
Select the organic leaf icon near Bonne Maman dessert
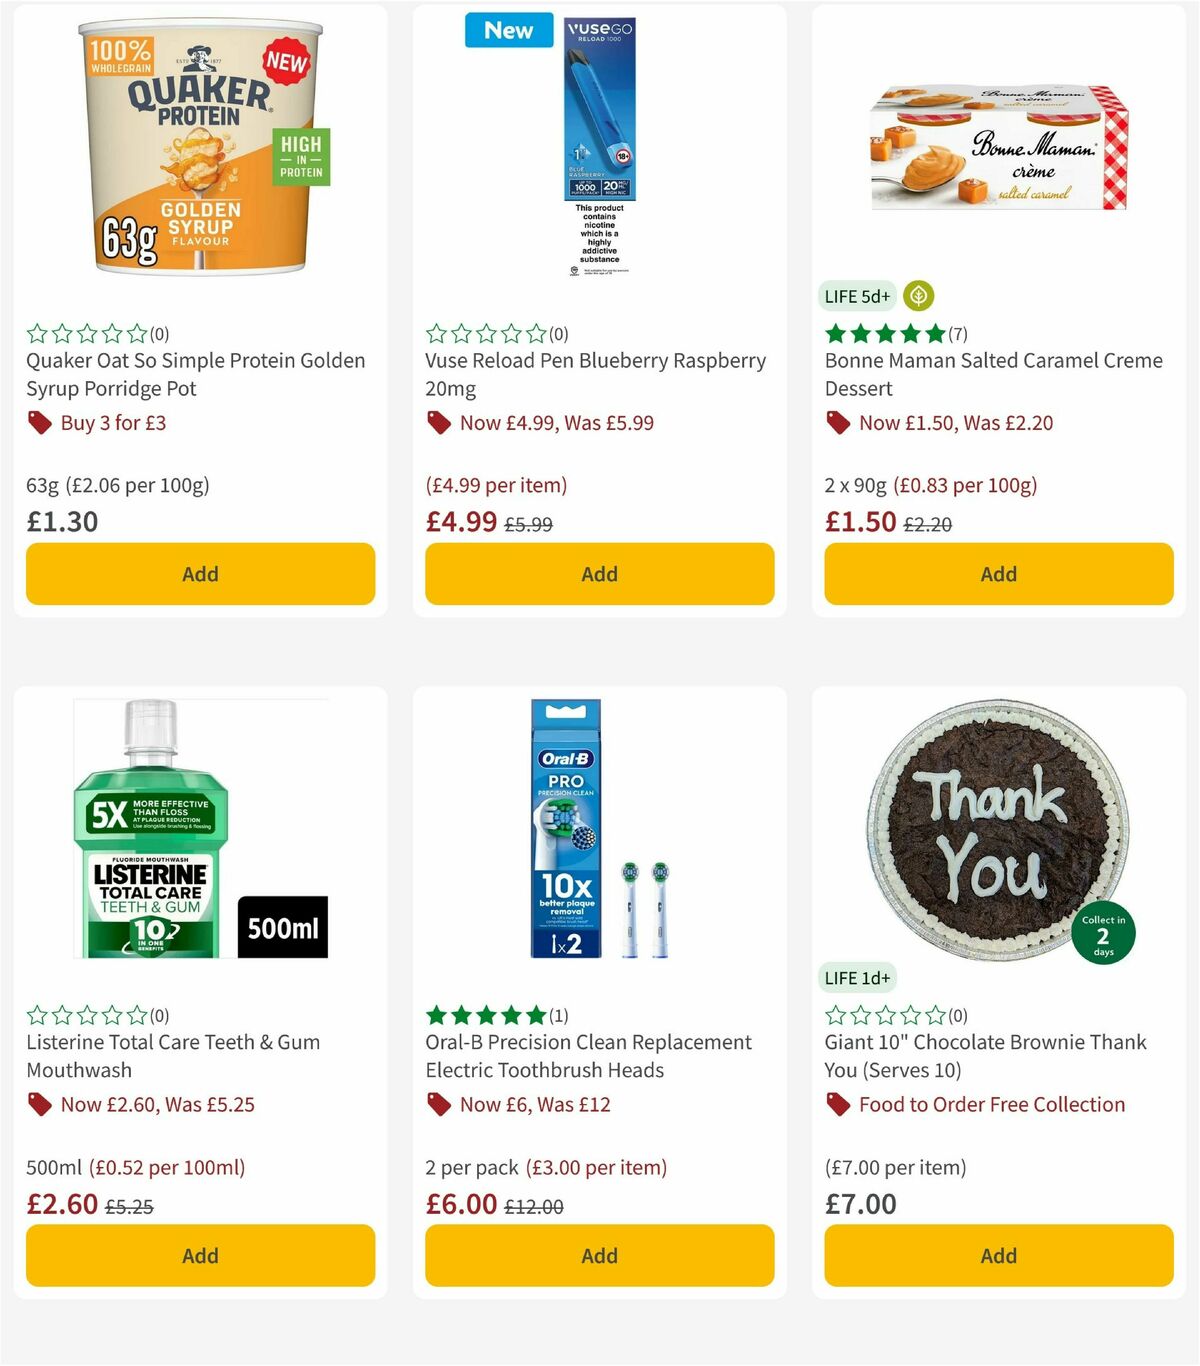tap(917, 295)
